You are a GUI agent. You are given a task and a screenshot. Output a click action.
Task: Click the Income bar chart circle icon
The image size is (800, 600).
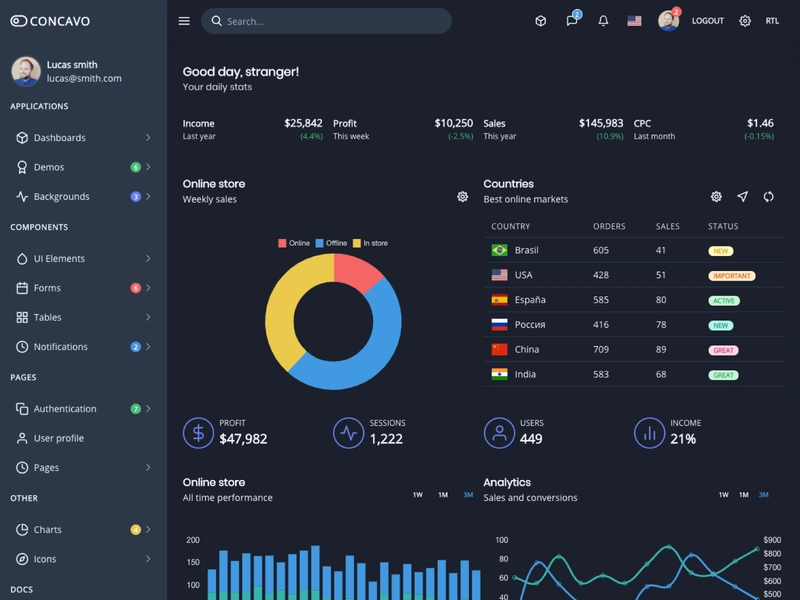tap(649, 433)
